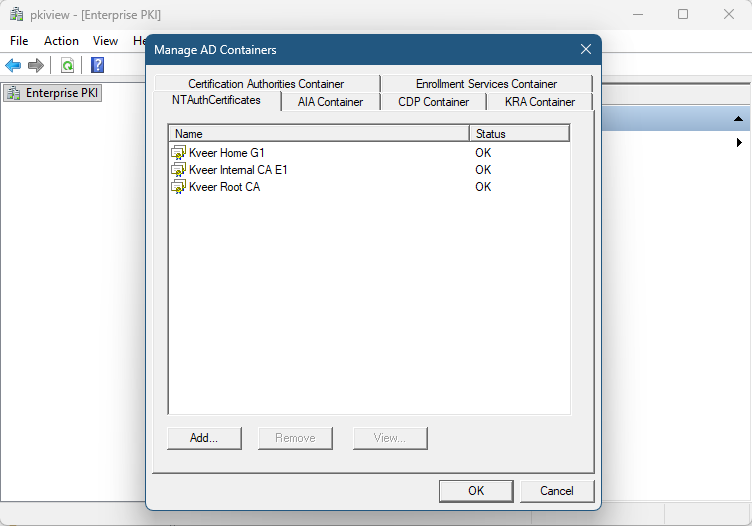Select the Kveer Home G1 certificate icon
Viewport: 752px width, 526px height.
pyautogui.click(x=179, y=153)
